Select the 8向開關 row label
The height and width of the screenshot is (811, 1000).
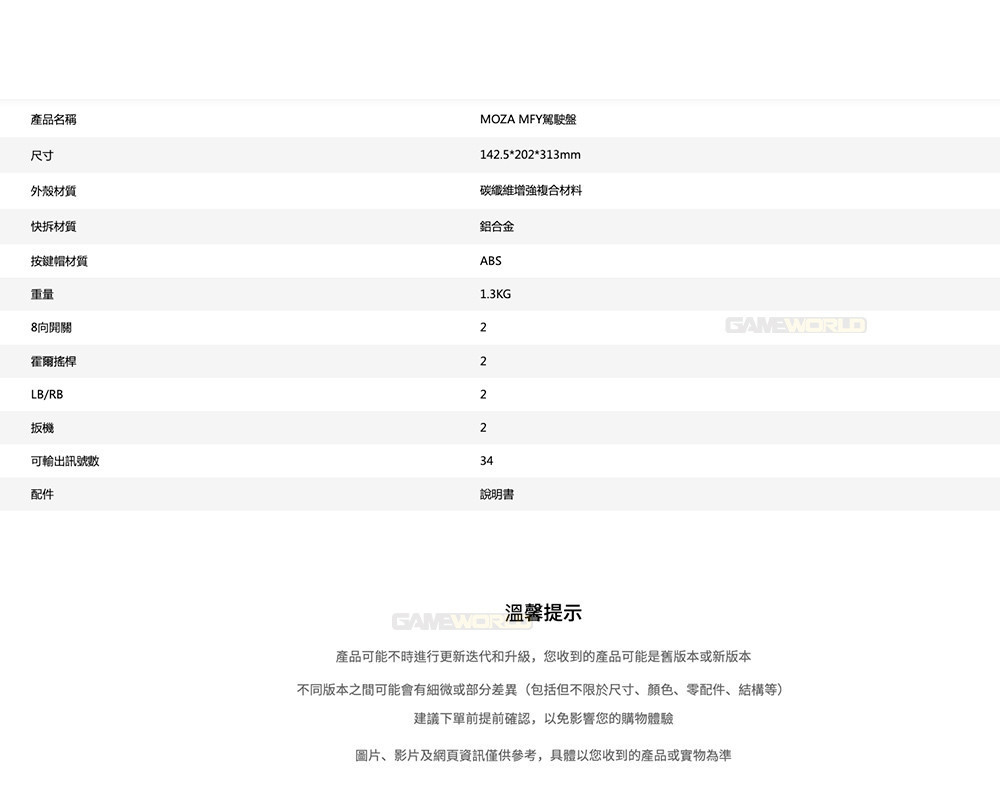51,328
